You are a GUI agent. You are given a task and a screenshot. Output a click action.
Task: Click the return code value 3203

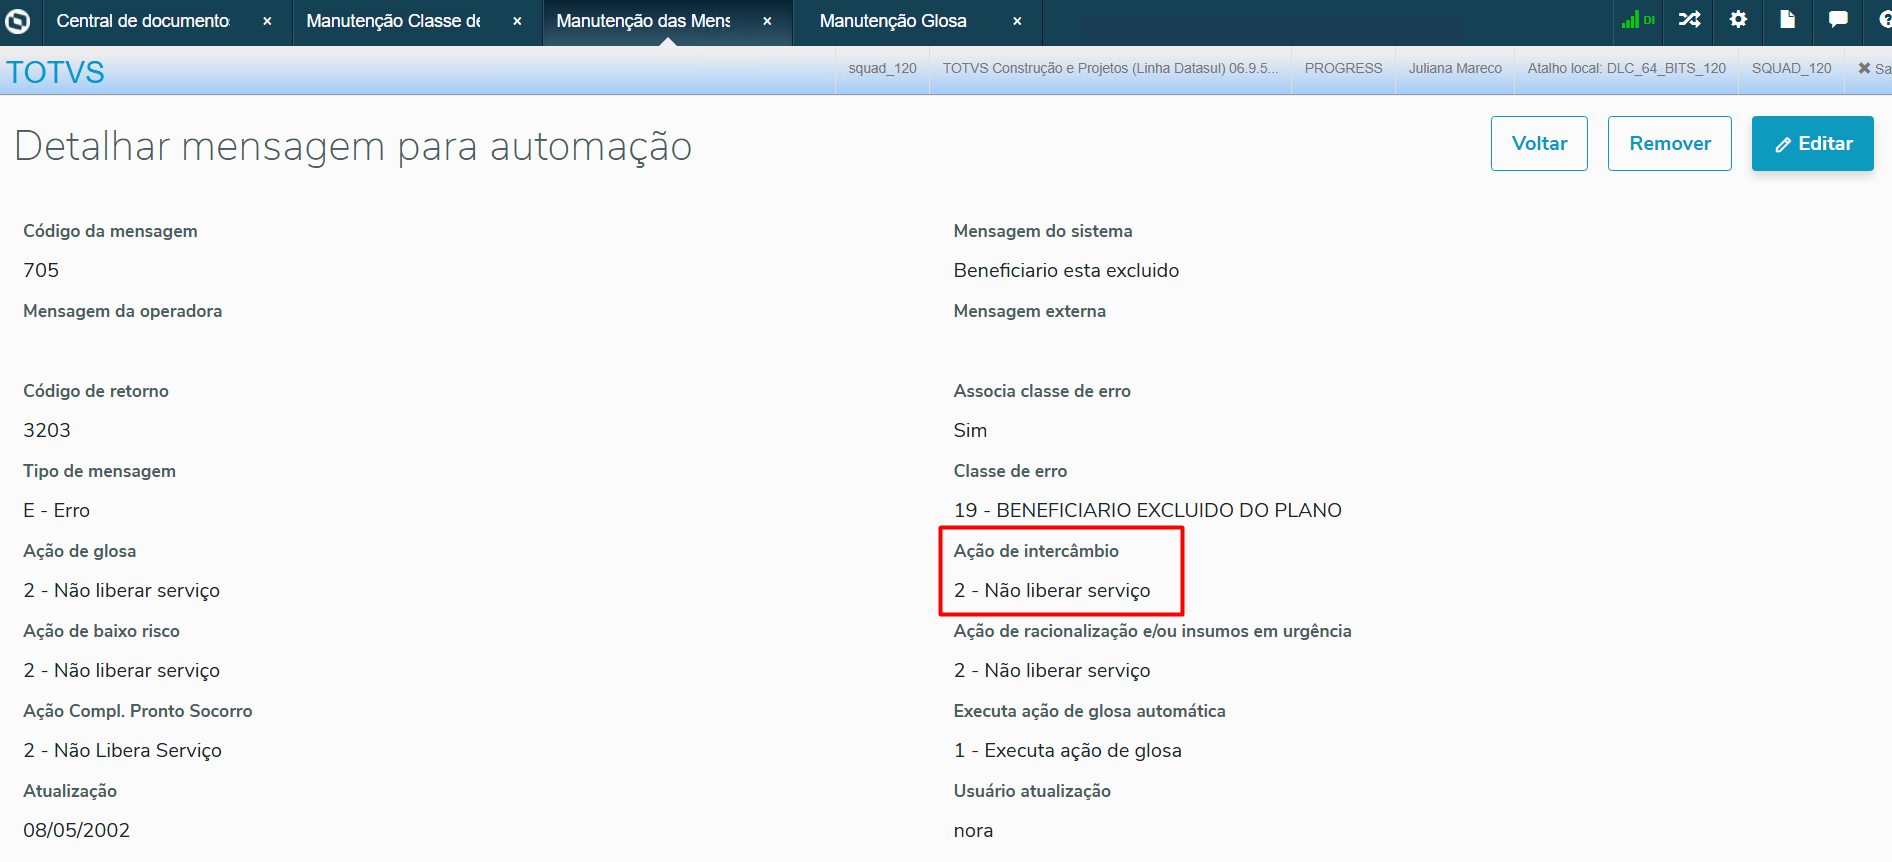[47, 430]
